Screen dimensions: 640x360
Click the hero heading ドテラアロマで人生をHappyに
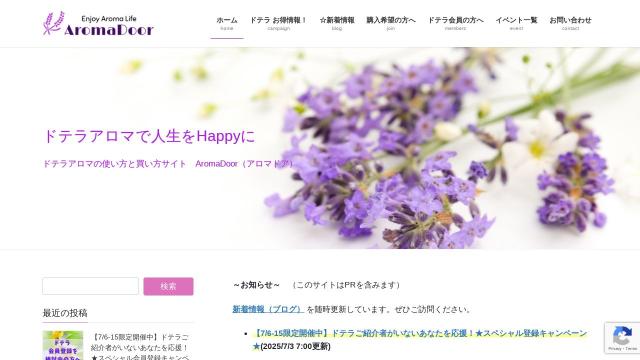click(x=149, y=136)
